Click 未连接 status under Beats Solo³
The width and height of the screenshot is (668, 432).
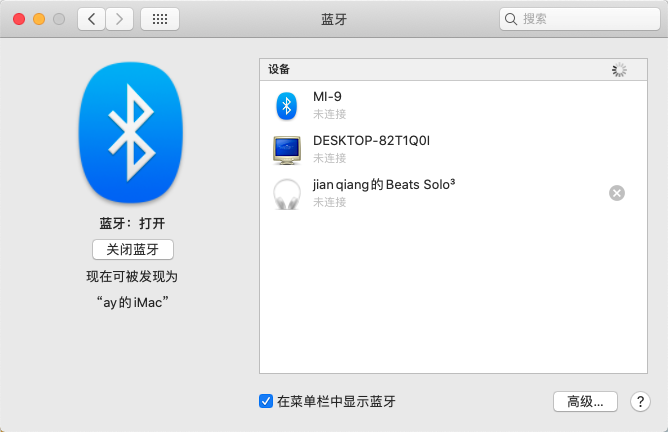click(330, 202)
